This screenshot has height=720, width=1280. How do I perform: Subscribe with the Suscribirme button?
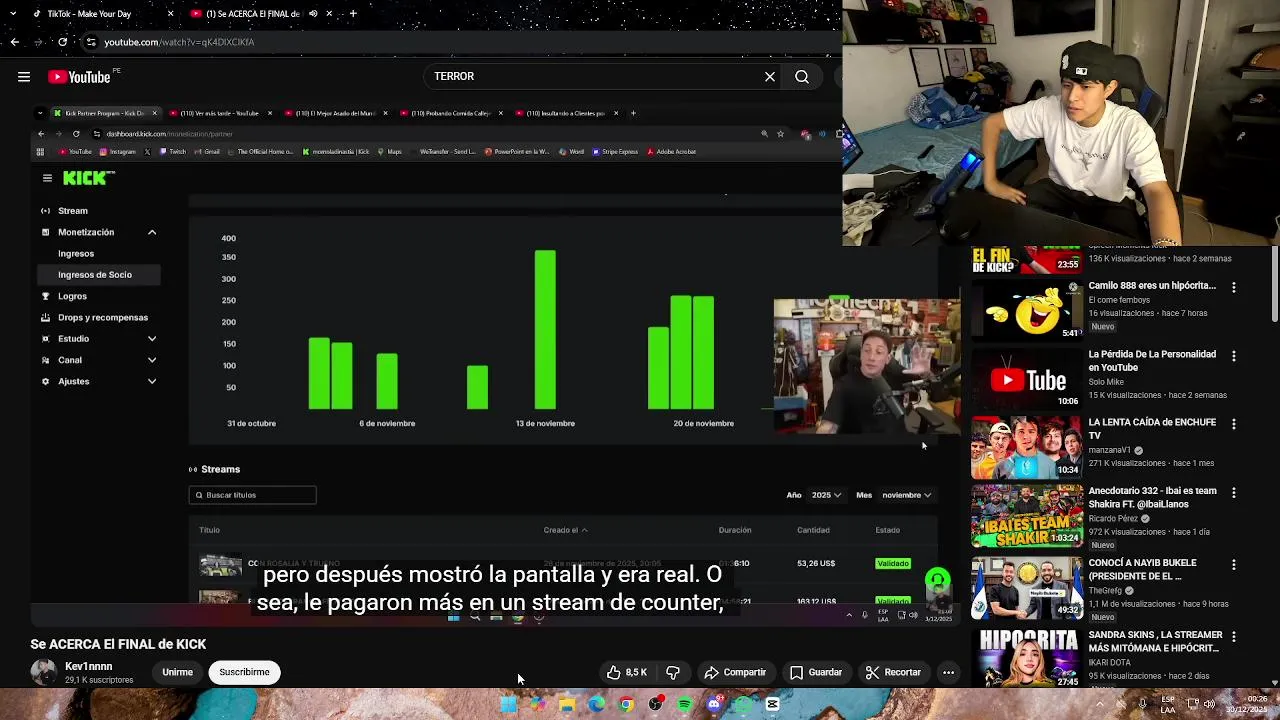pyautogui.click(x=244, y=673)
